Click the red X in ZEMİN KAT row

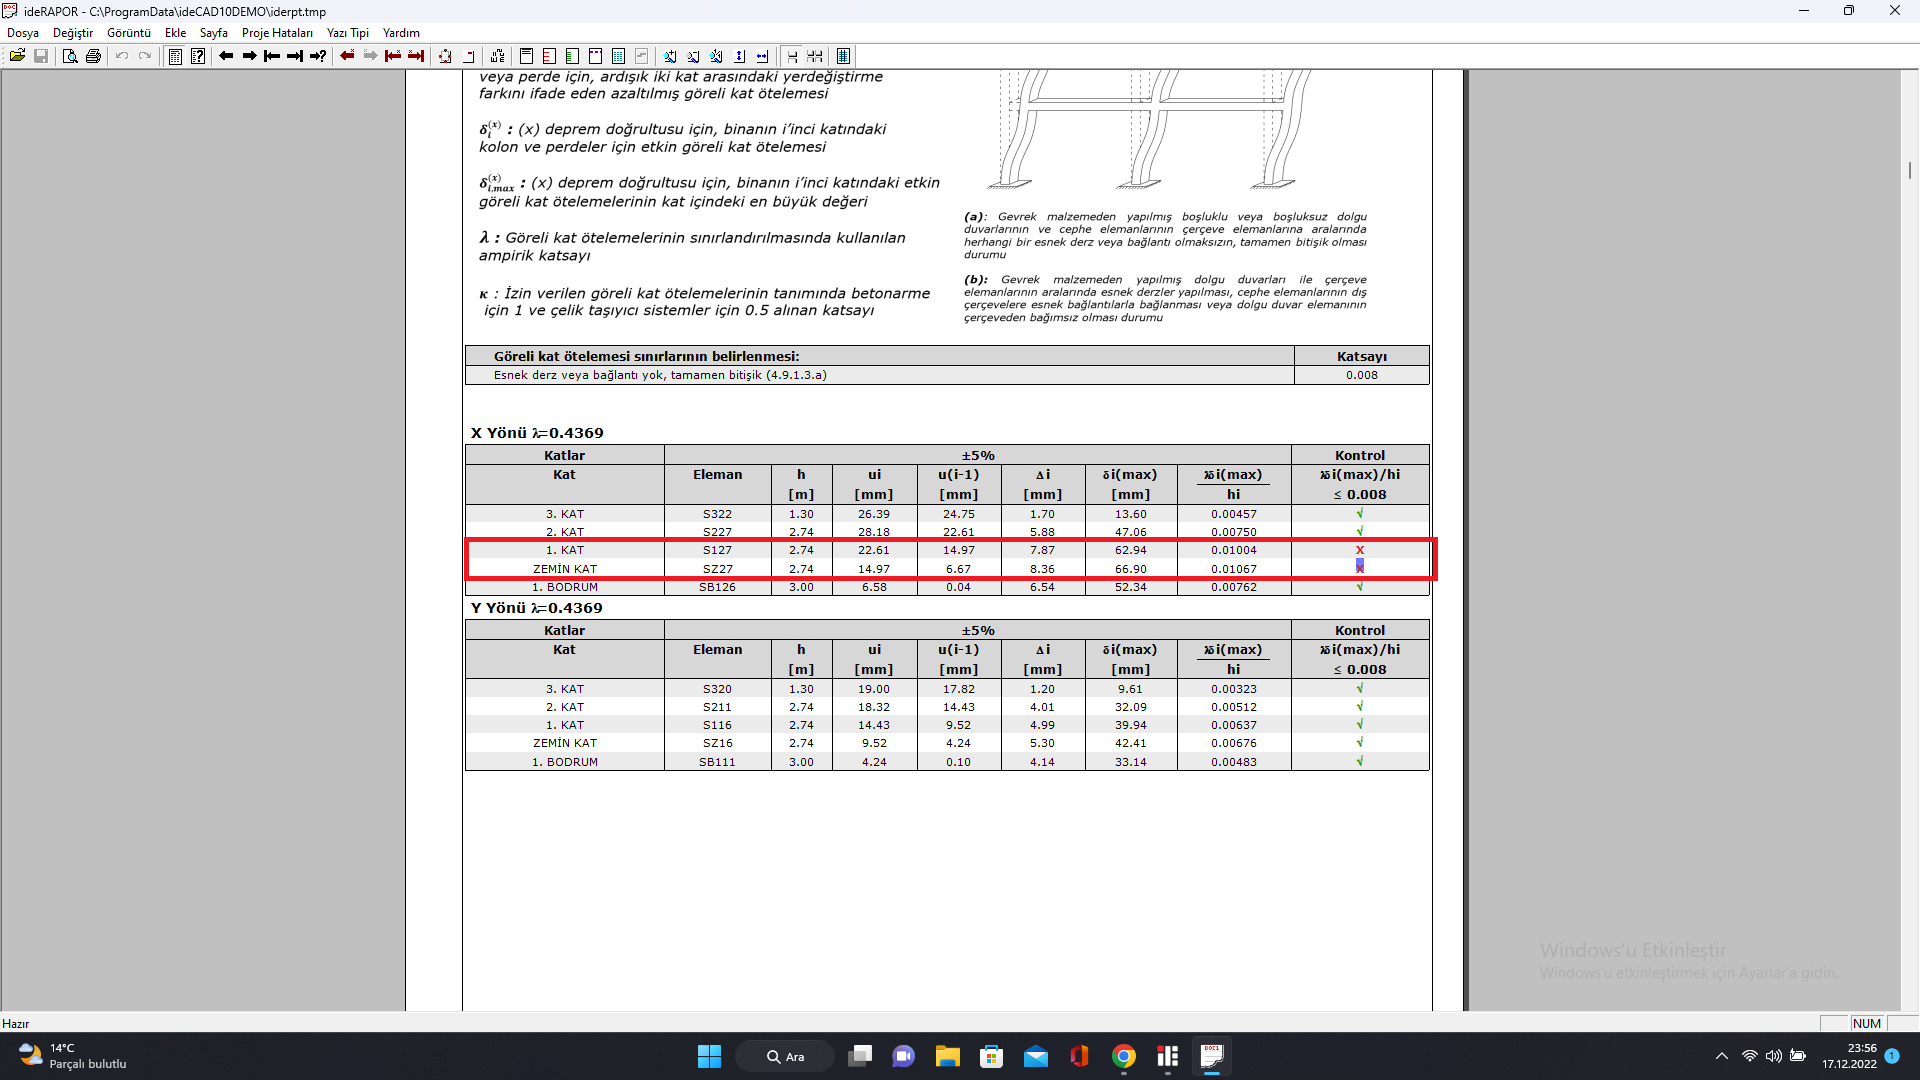[1359, 568]
